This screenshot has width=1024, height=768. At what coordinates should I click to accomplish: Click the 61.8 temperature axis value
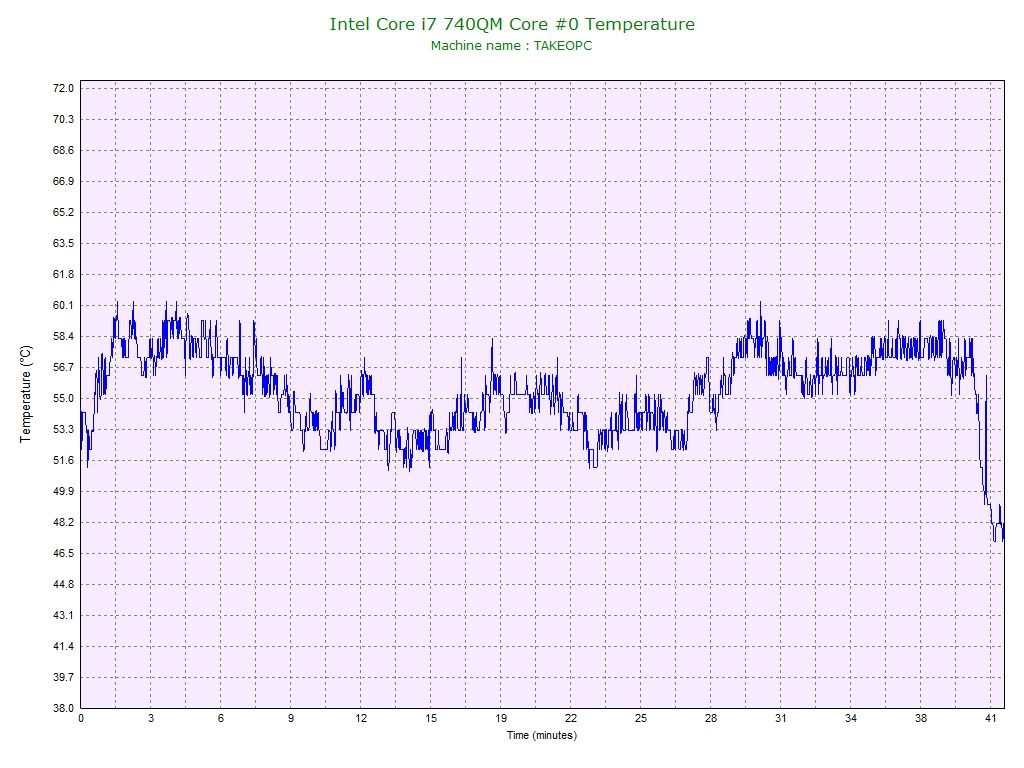pyautogui.click(x=63, y=274)
